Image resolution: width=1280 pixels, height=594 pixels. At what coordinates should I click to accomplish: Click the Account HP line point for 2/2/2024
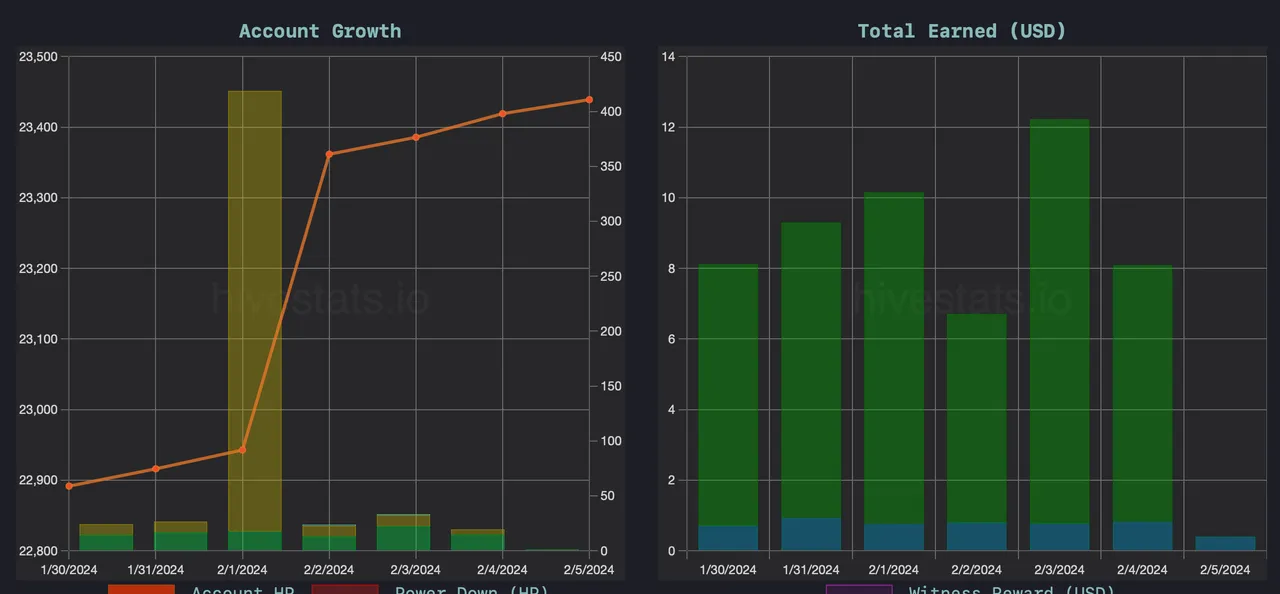pos(329,154)
